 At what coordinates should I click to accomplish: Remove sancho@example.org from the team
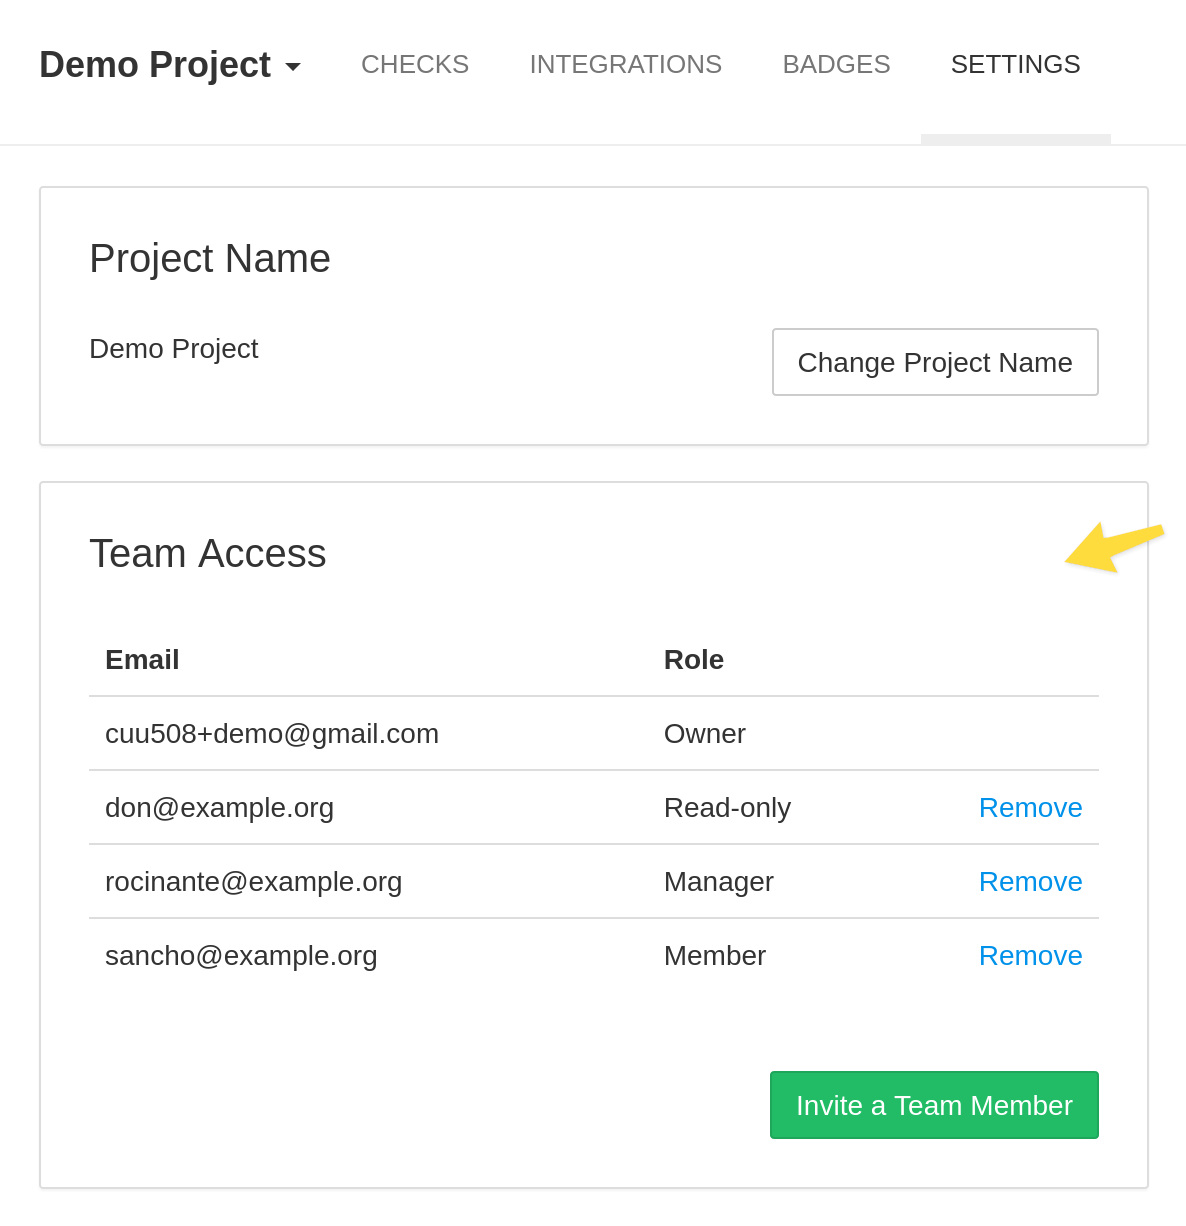click(x=1030, y=956)
